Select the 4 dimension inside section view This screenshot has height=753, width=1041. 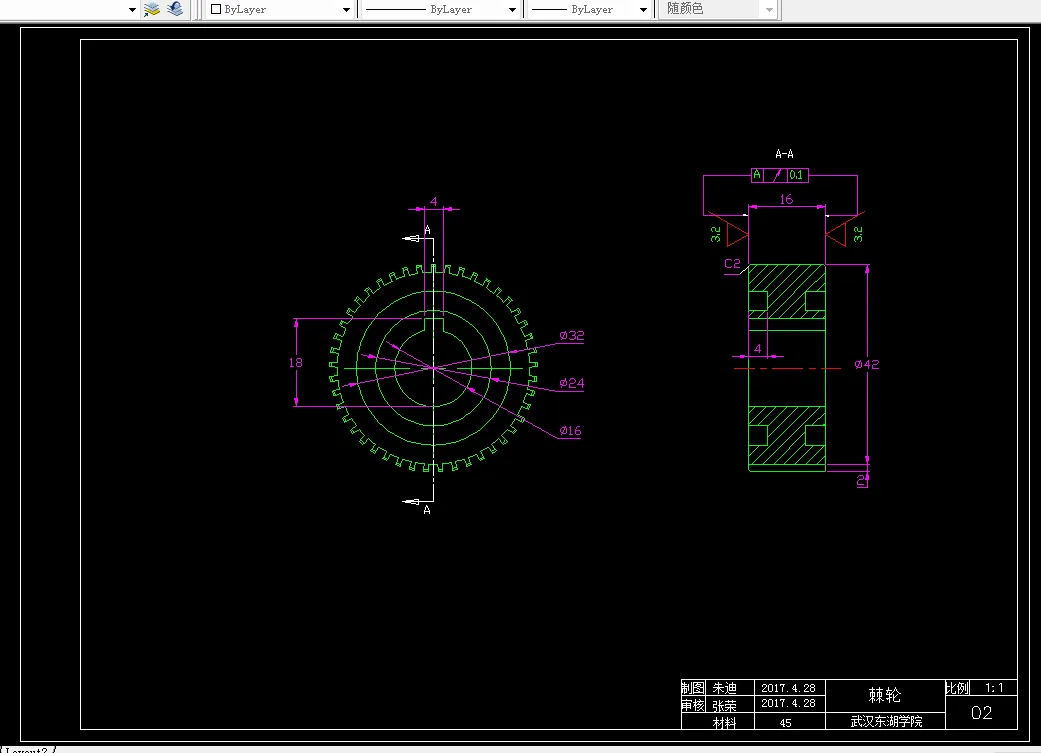758,349
